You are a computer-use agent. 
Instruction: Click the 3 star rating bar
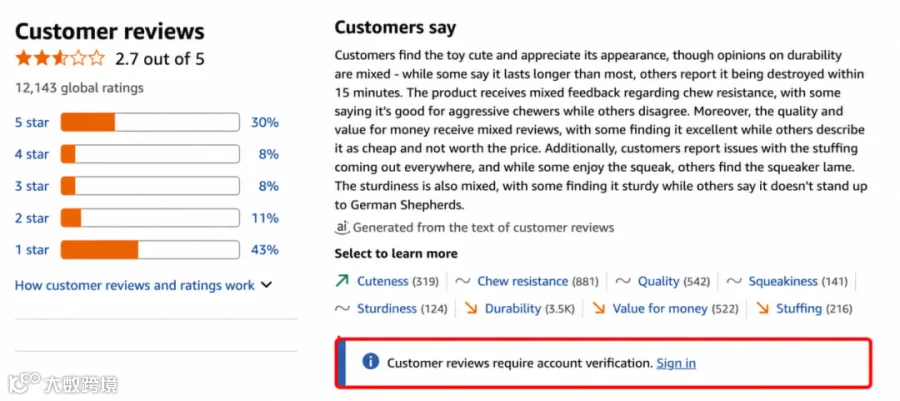[150, 186]
